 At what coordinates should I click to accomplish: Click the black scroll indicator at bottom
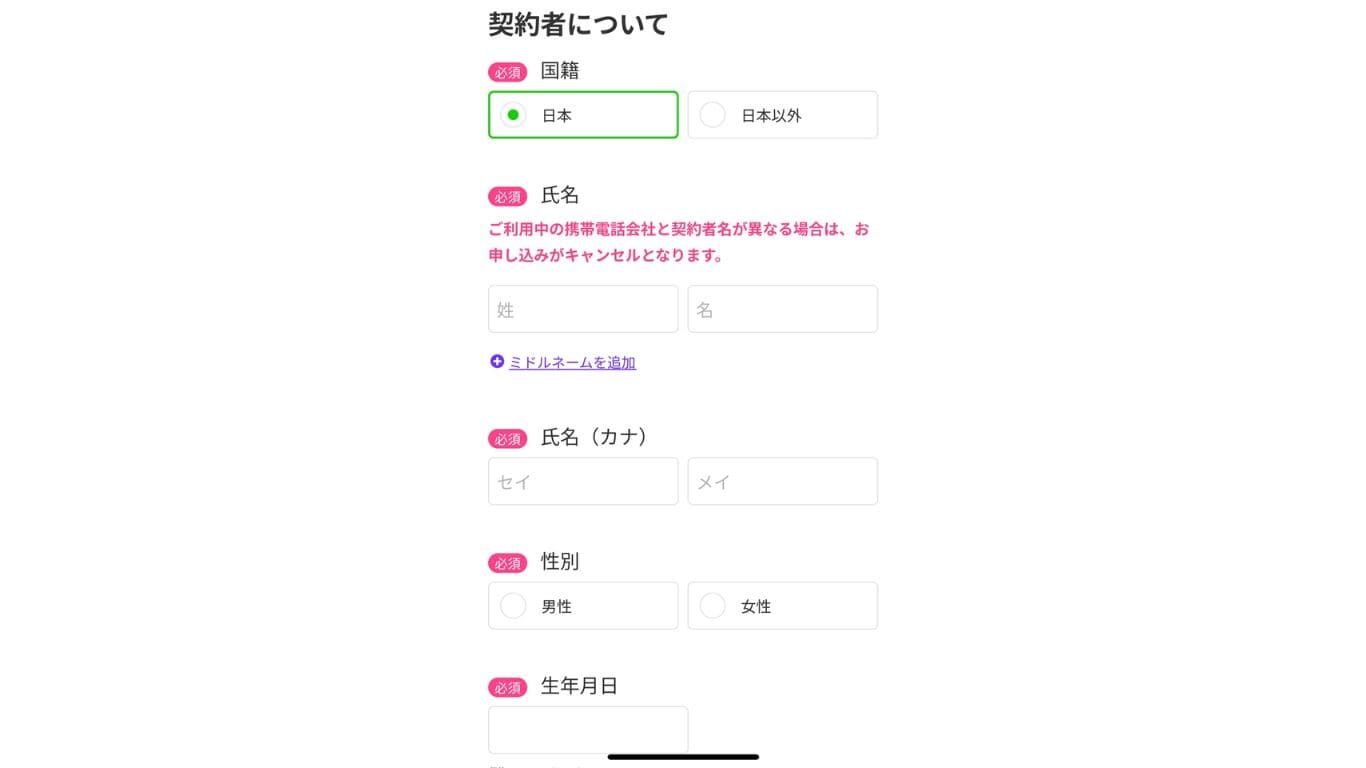tap(683, 757)
